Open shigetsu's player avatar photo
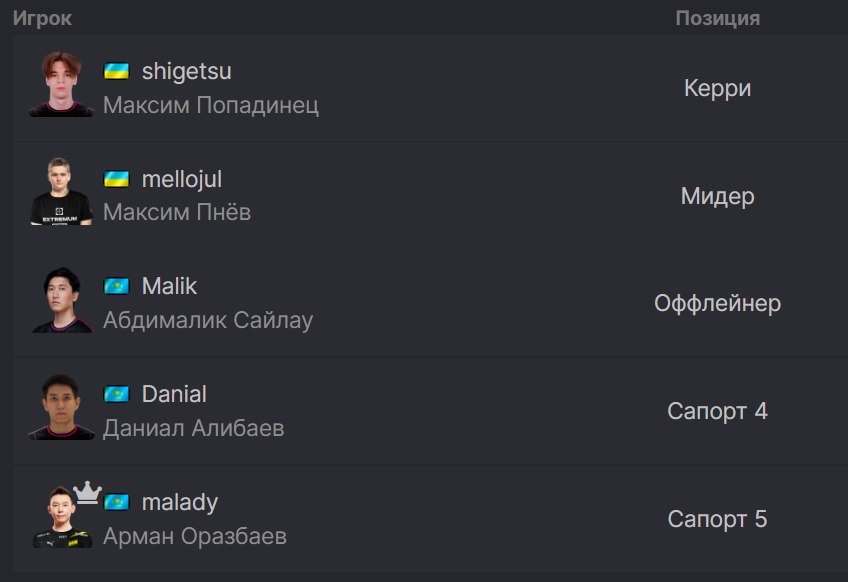This screenshot has width=848, height=582. tap(61, 84)
